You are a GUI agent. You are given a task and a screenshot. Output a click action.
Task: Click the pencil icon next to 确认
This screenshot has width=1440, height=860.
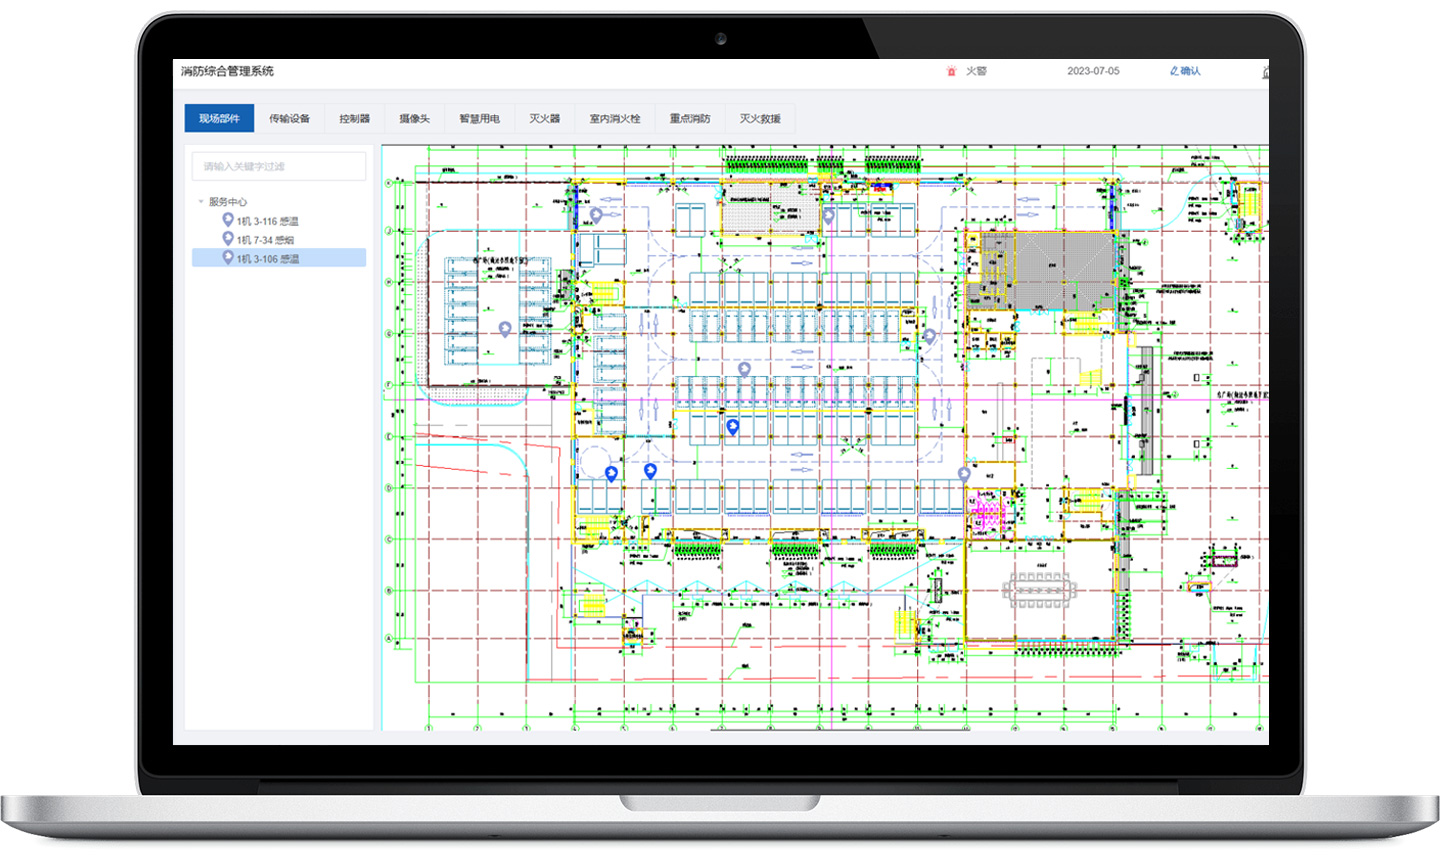click(x=1173, y=71)
